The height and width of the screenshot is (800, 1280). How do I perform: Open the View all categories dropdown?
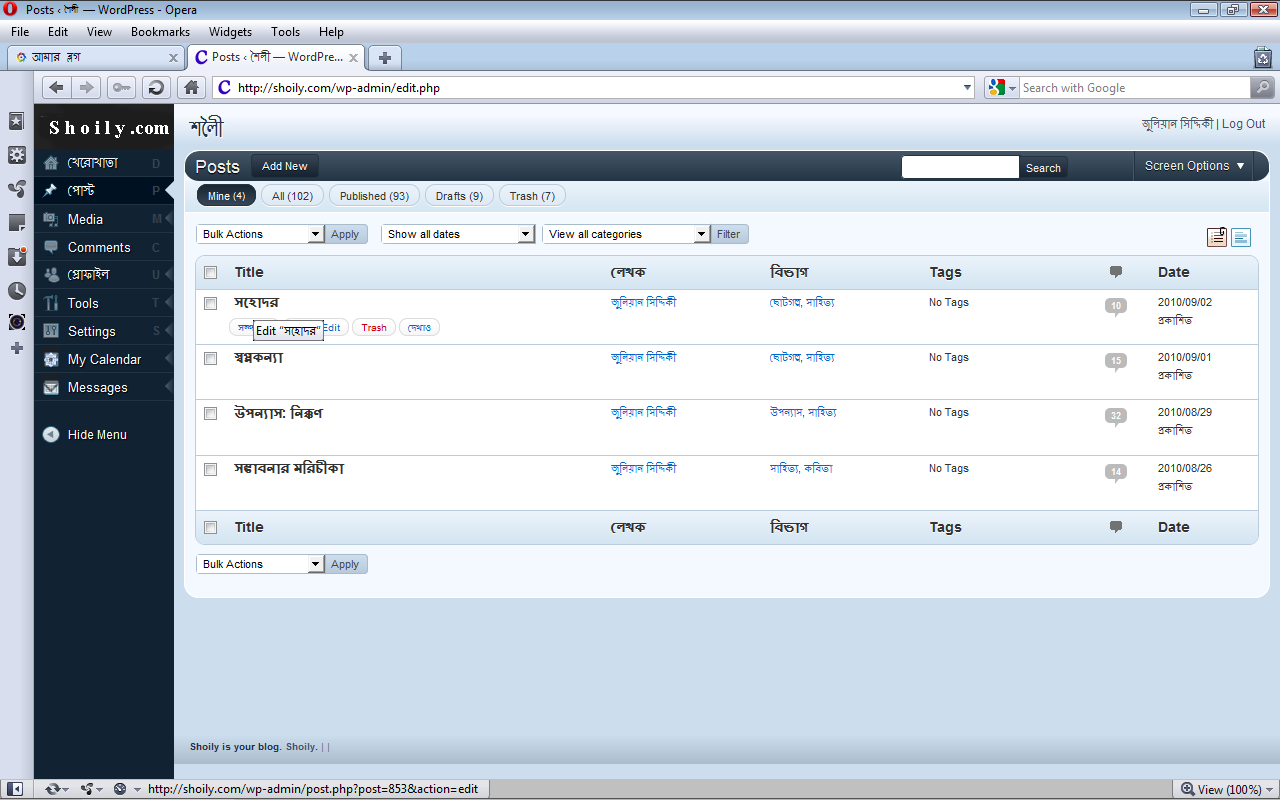[626, 234]
